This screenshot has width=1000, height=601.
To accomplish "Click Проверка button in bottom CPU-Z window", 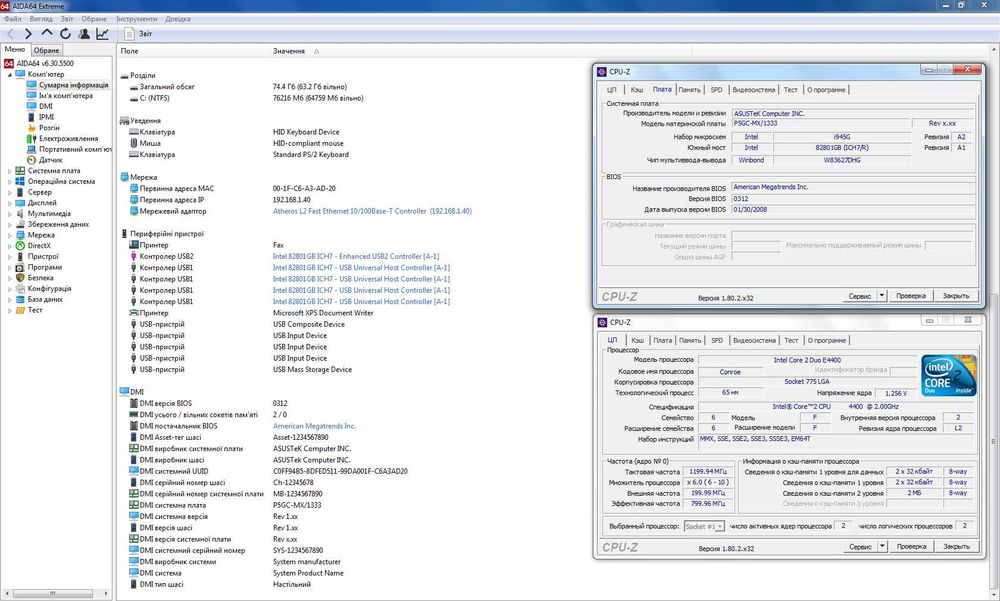I will [910, 547].
